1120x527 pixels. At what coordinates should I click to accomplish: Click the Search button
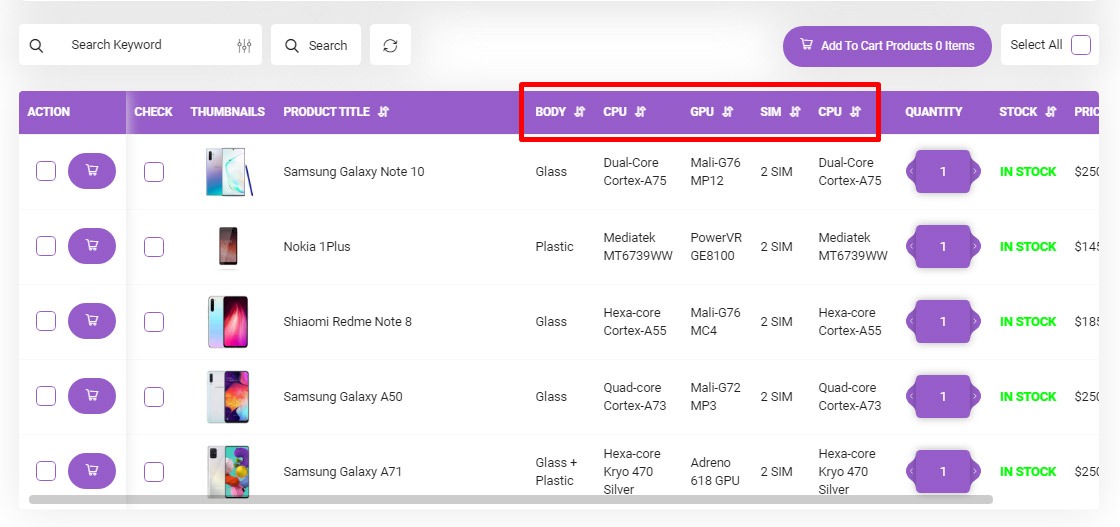pyautogui.click(x=316, y=45)
